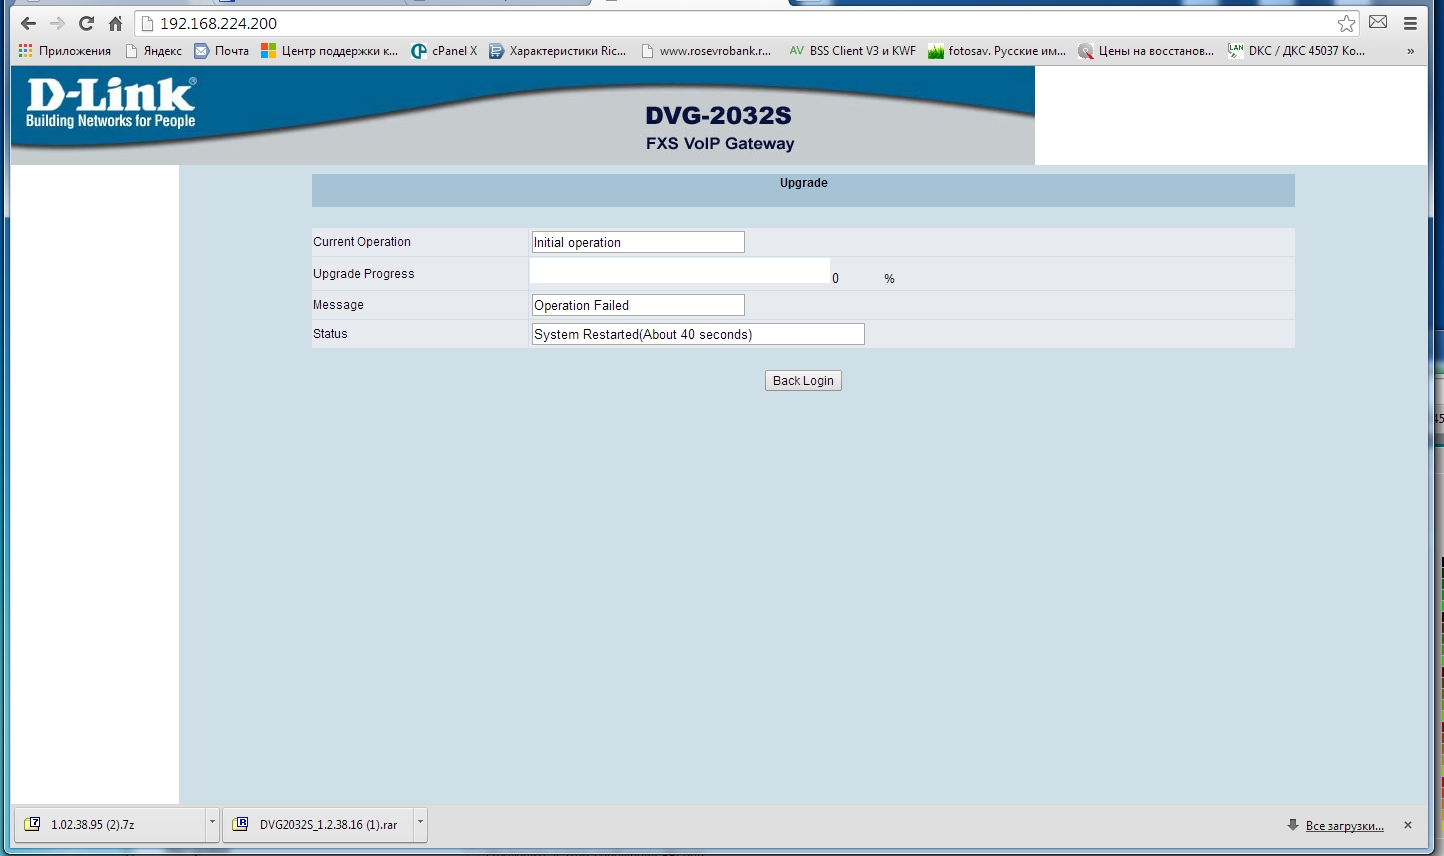Expand the options arrow for the DVG2032S .rar download
Screen dimensions: 1444x856
(420, 824)
